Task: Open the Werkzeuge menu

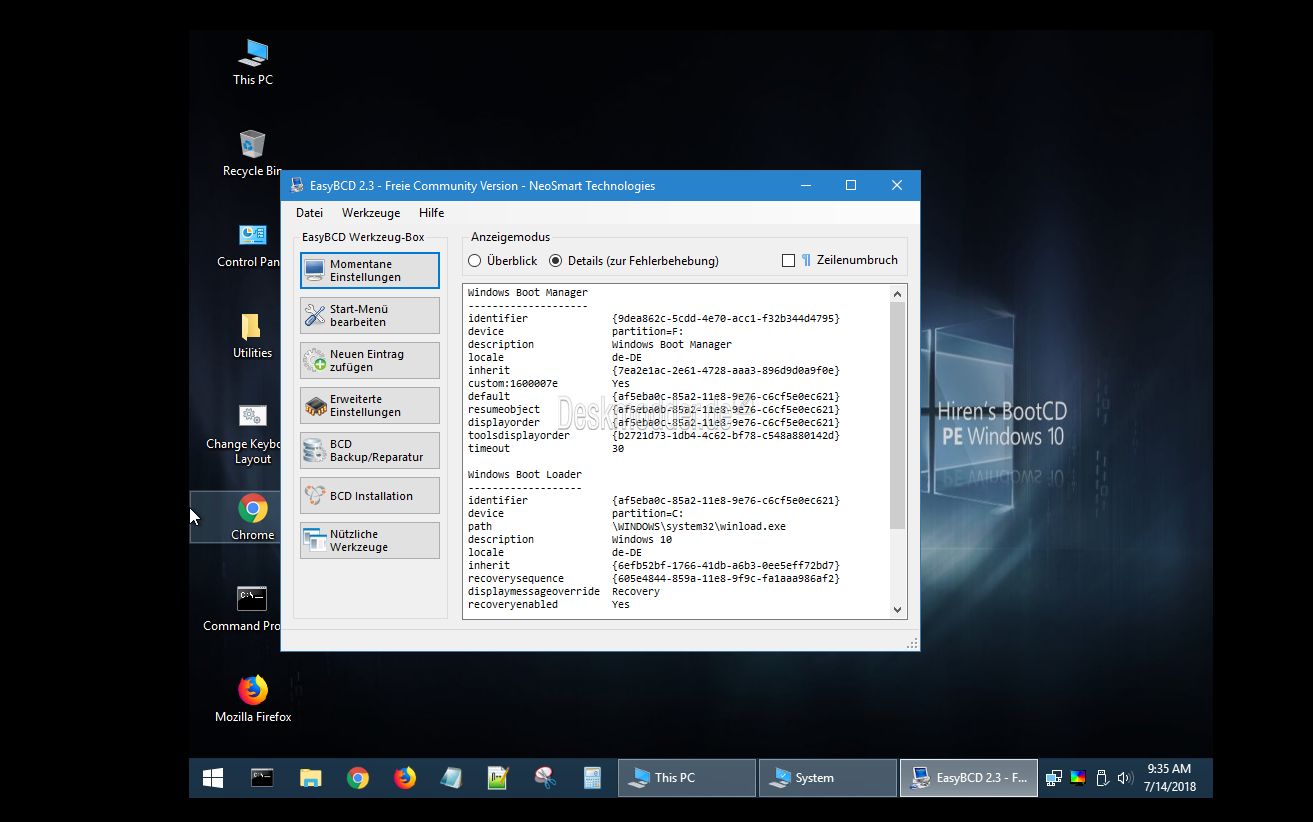Action: coord(370,213)
